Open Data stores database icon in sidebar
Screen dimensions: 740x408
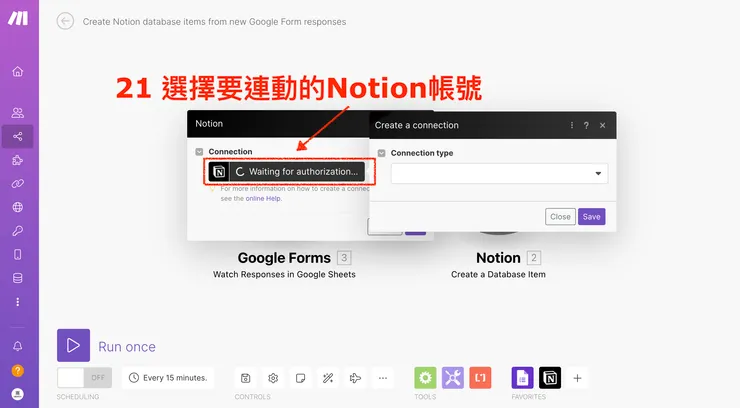tap(17, 278)
